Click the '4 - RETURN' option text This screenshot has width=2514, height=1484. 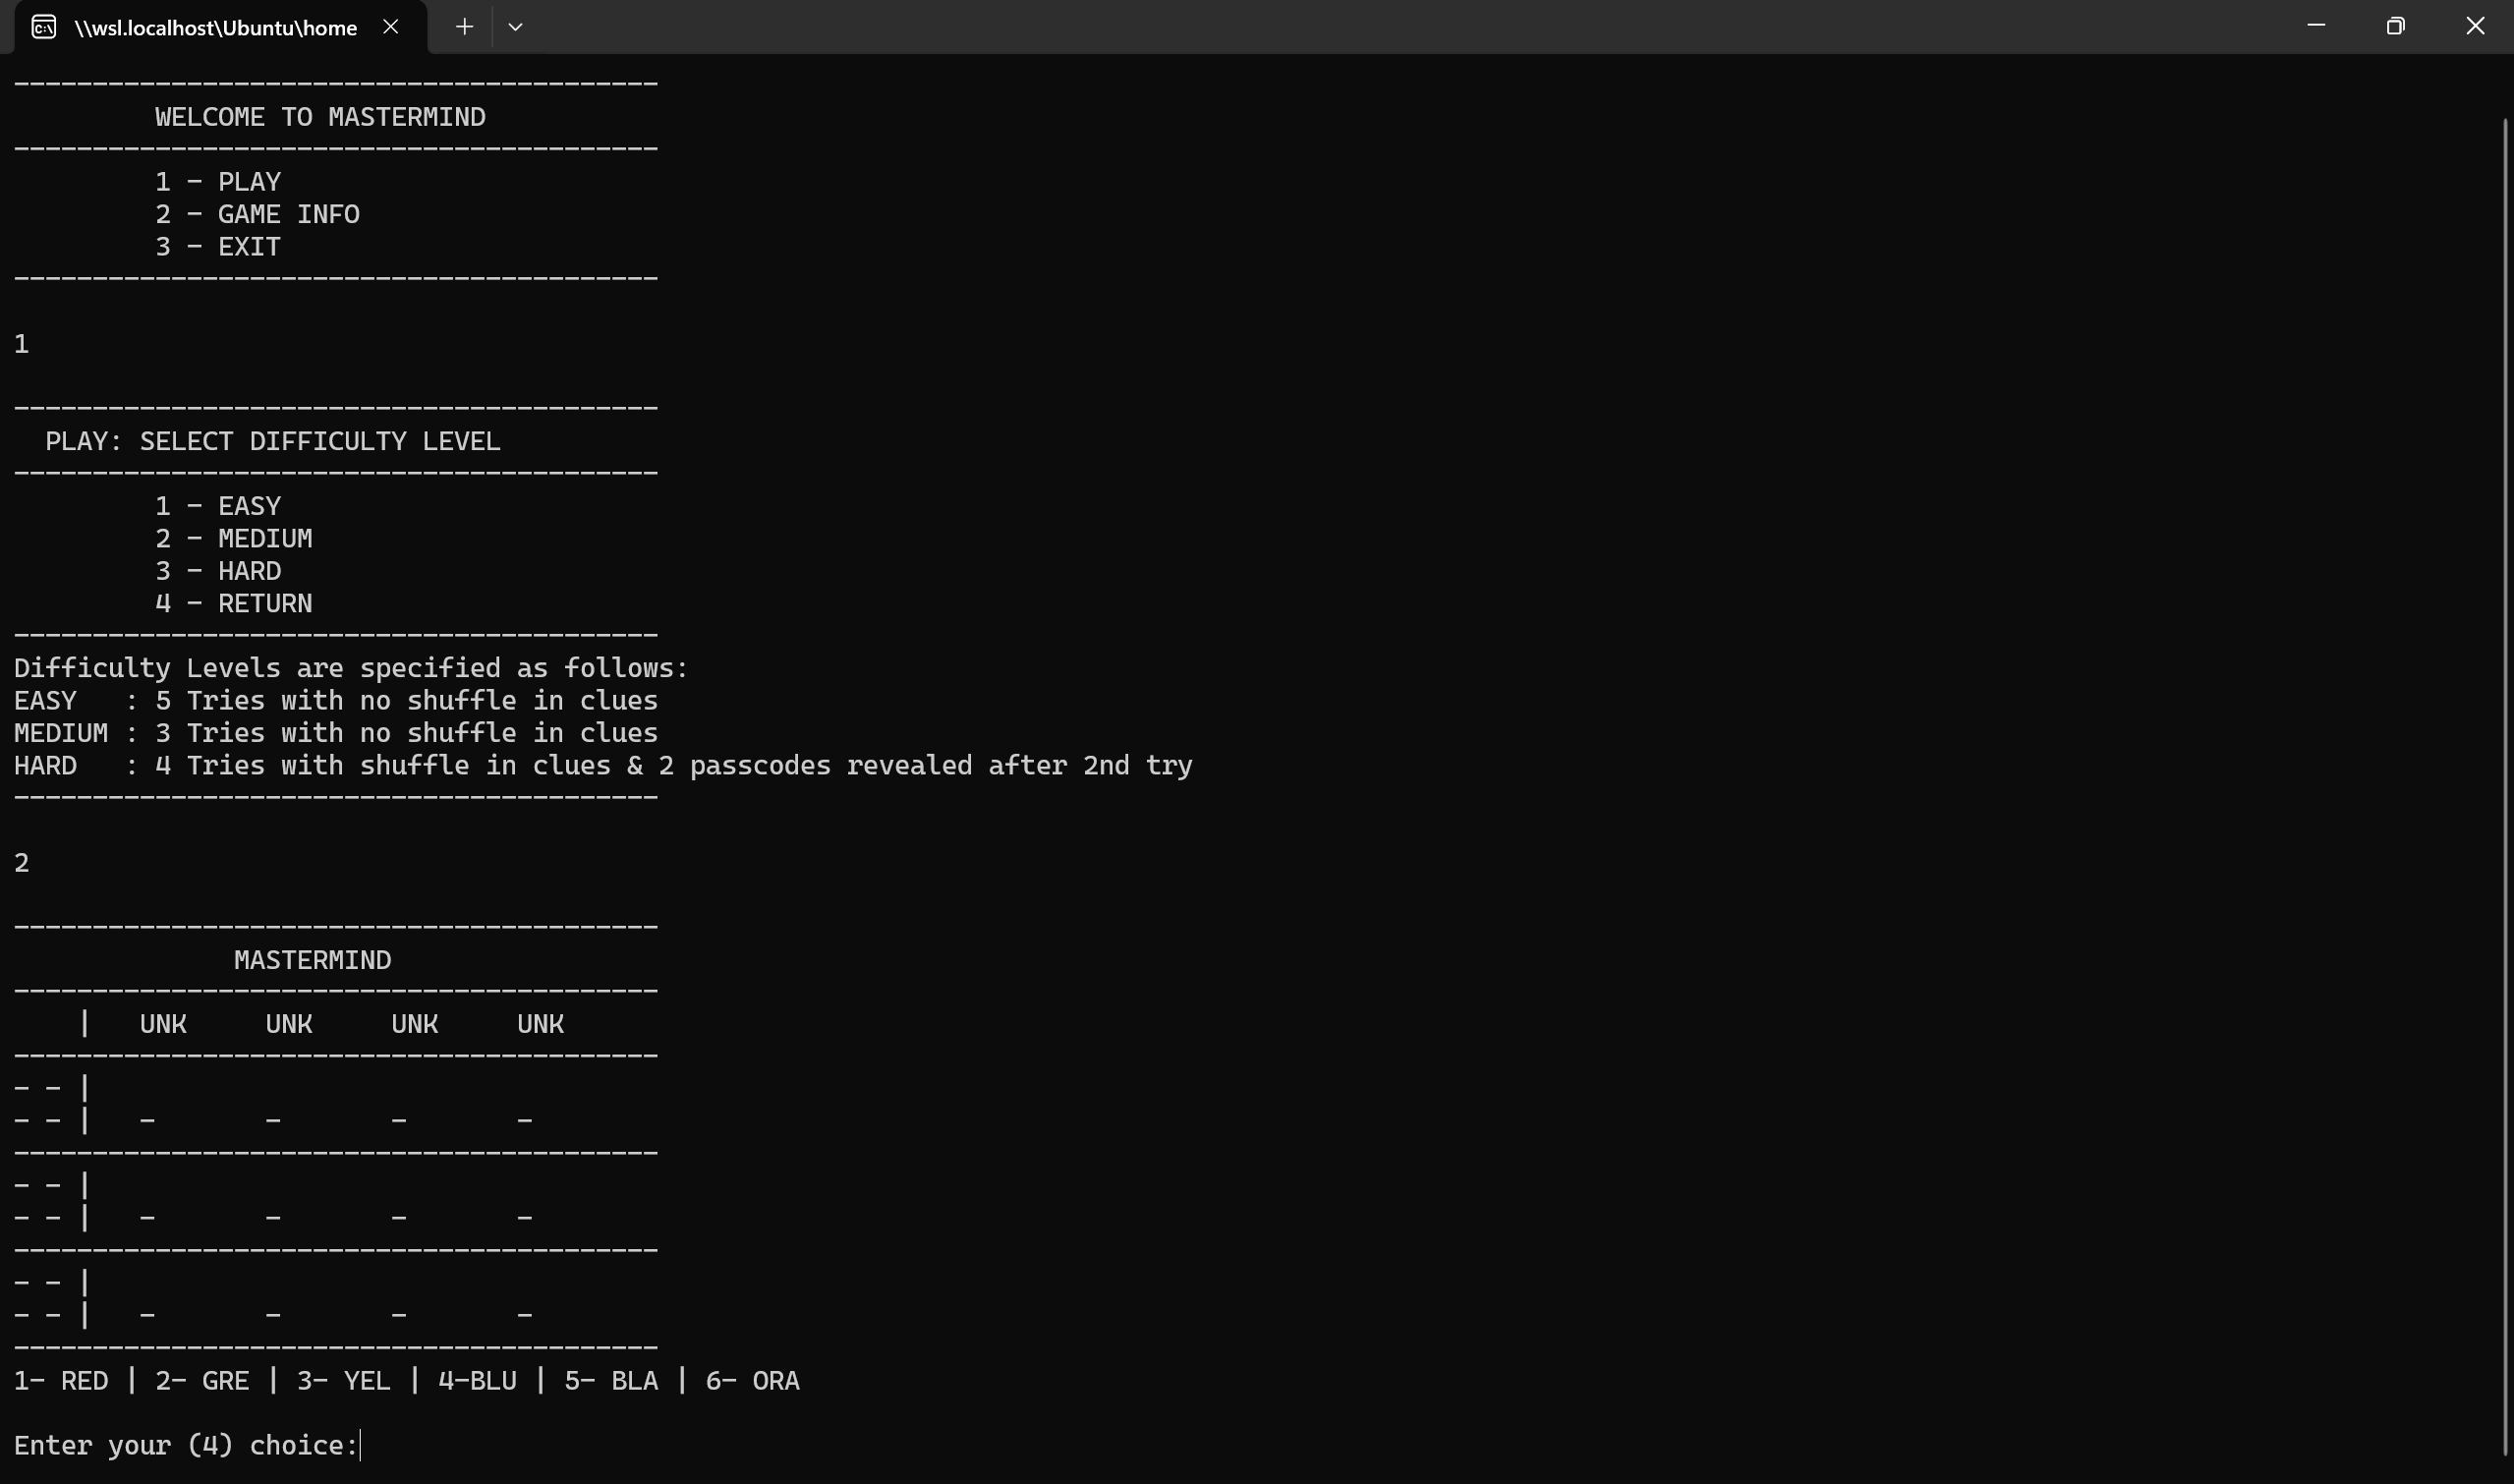click(233, 603)
